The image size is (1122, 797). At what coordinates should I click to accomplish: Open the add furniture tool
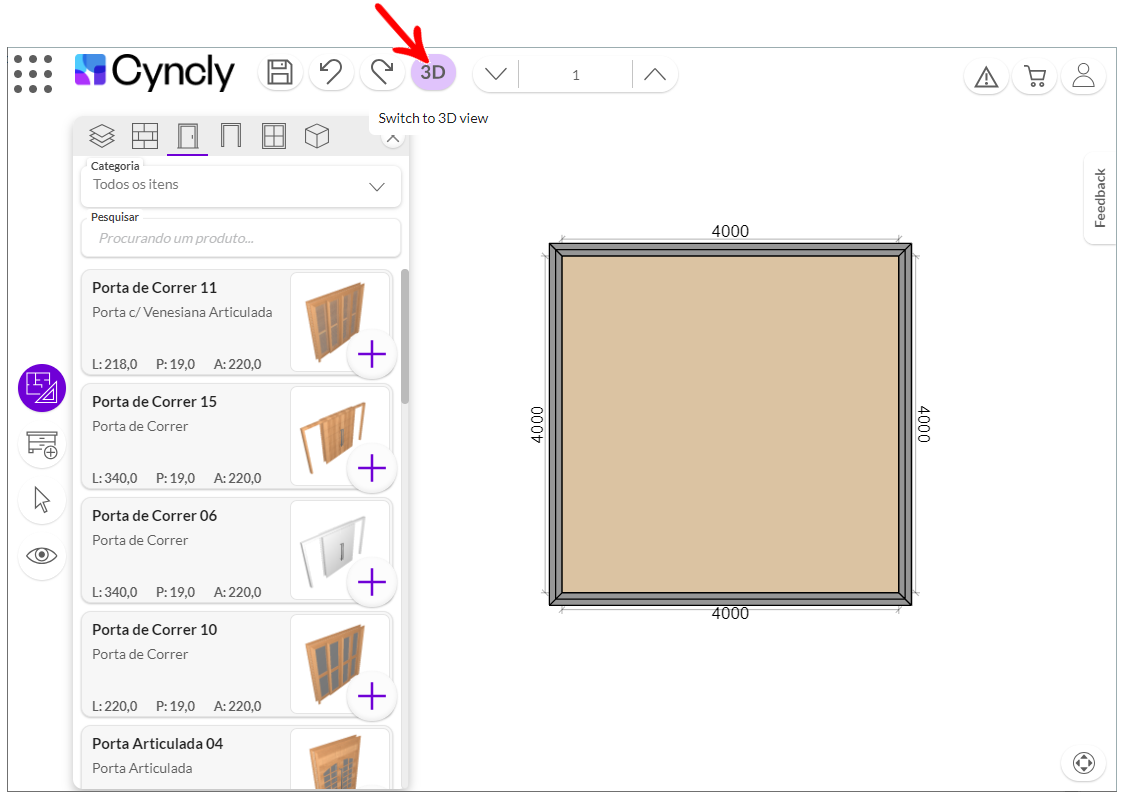coord(42,444)
